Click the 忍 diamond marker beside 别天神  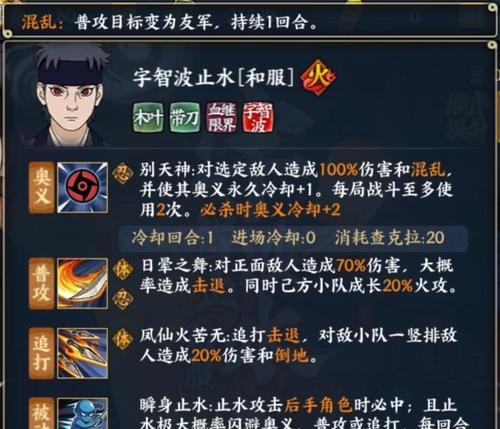click(x=122, y=174)
